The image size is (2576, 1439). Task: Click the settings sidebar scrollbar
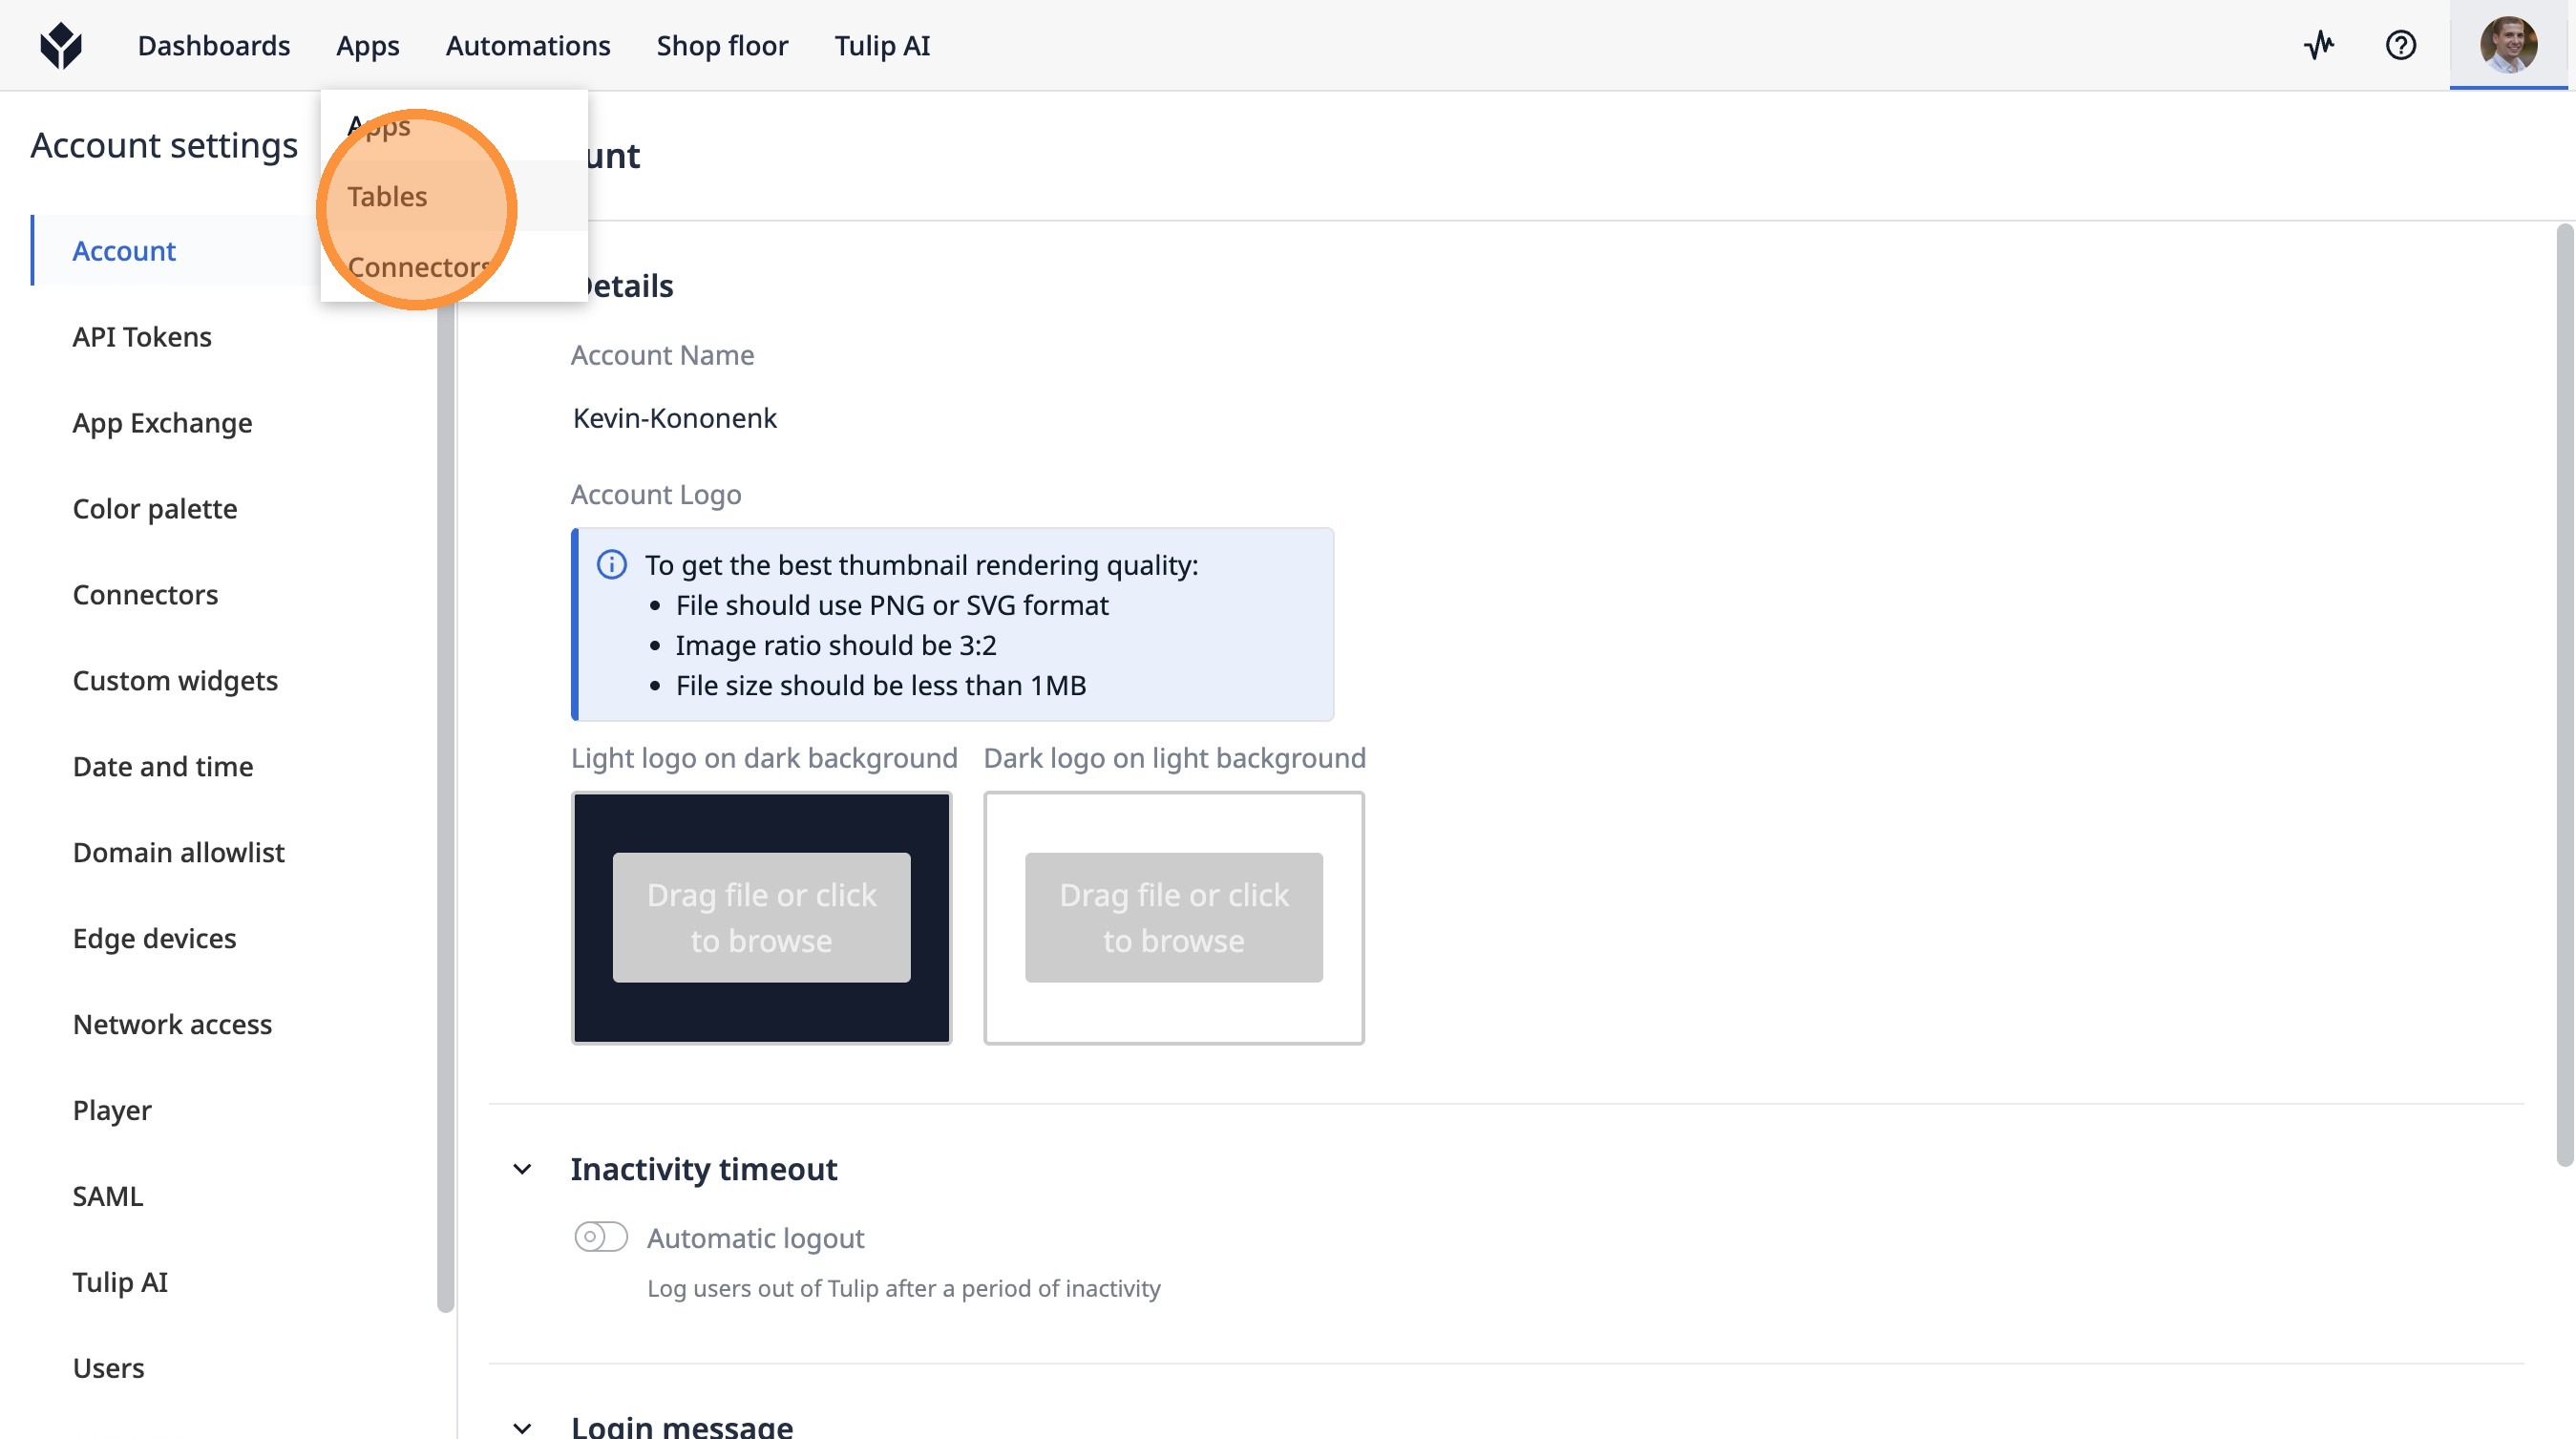pyautogui.click(x=445, y=800)
